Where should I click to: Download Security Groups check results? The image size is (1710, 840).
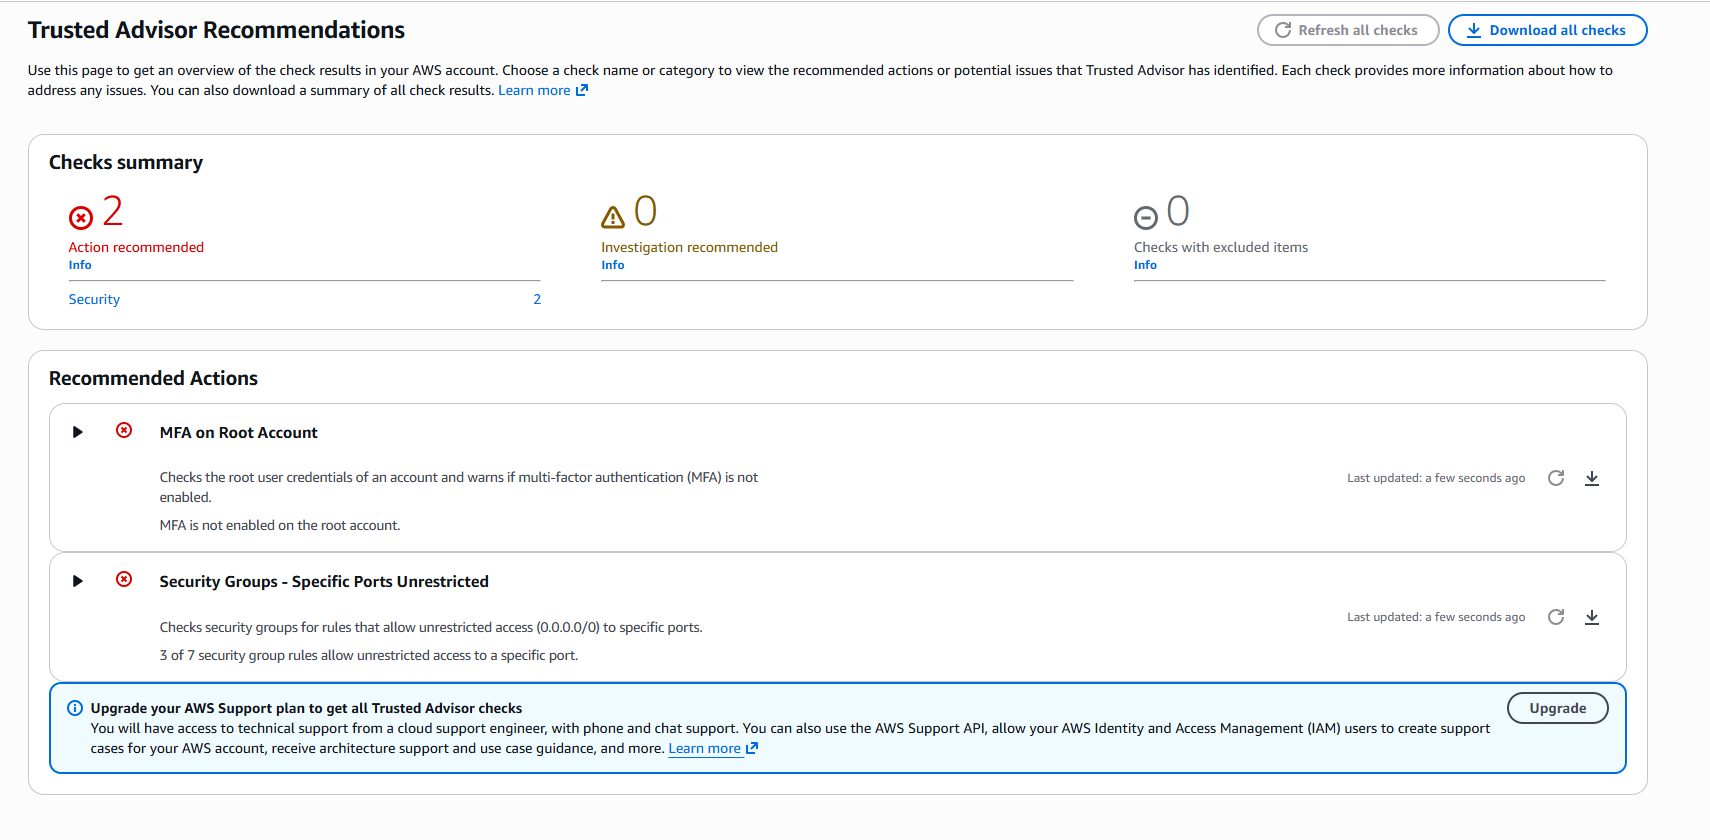click(x=1592, y=617)
